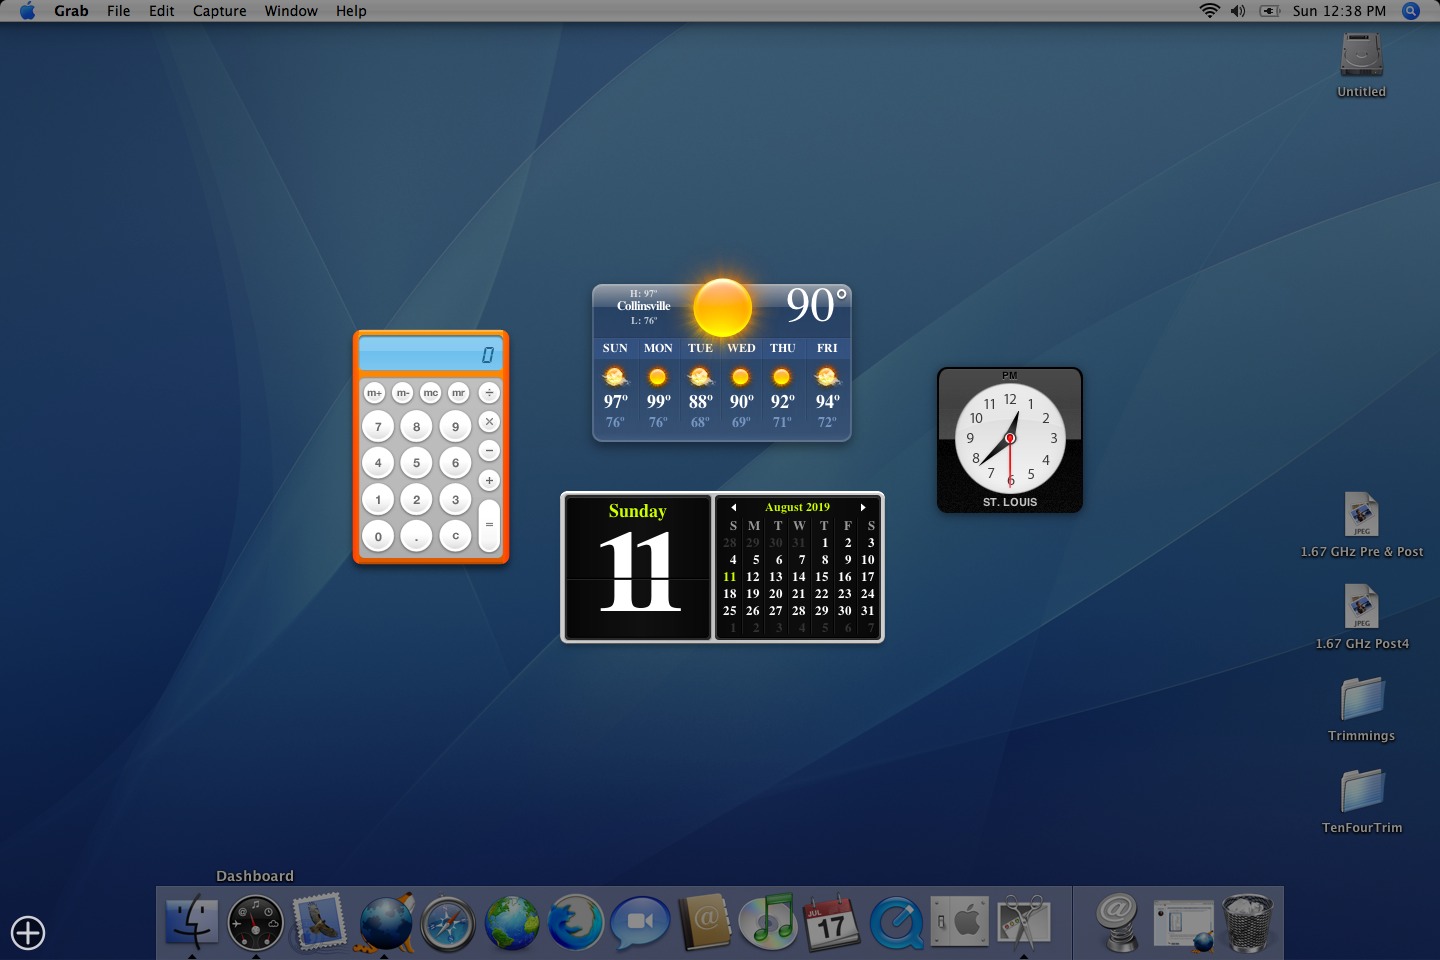Click the calculator equals key
This screenshot has width=1440, height=960.
coord(489,525)
